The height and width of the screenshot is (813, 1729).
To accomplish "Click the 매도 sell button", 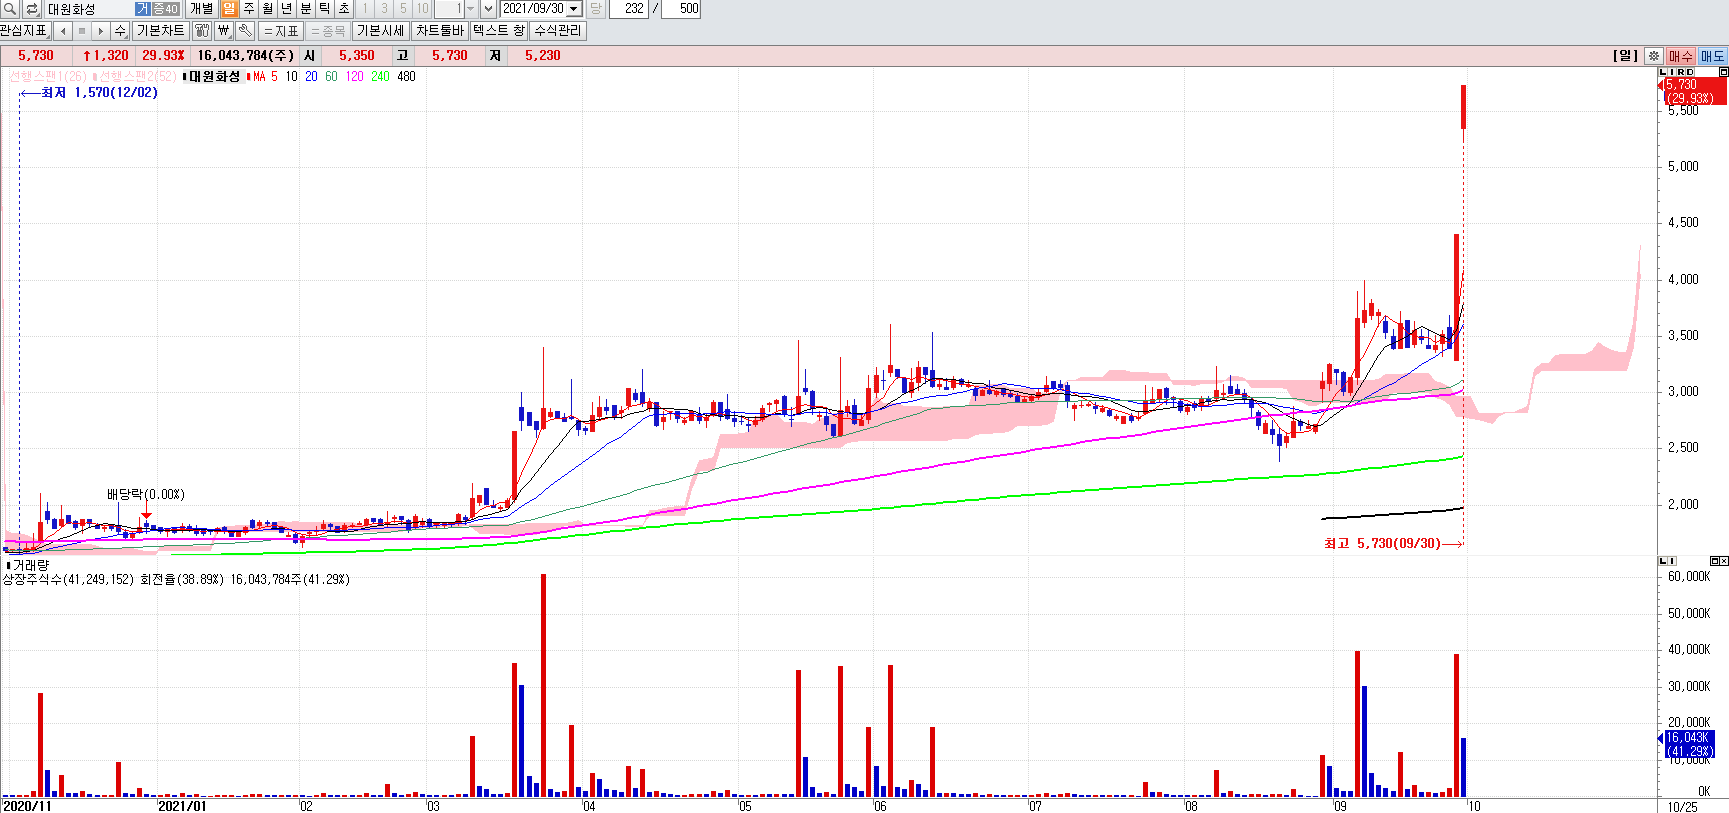I will (x=1713, y=56).
